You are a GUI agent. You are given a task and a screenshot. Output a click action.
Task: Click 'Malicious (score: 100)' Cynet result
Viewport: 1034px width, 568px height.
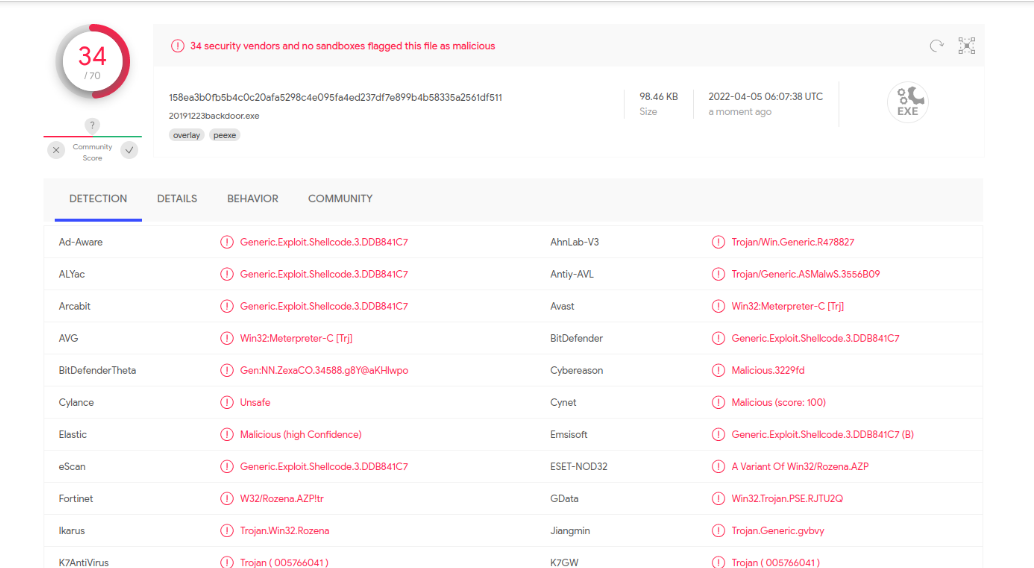[778, 402]
